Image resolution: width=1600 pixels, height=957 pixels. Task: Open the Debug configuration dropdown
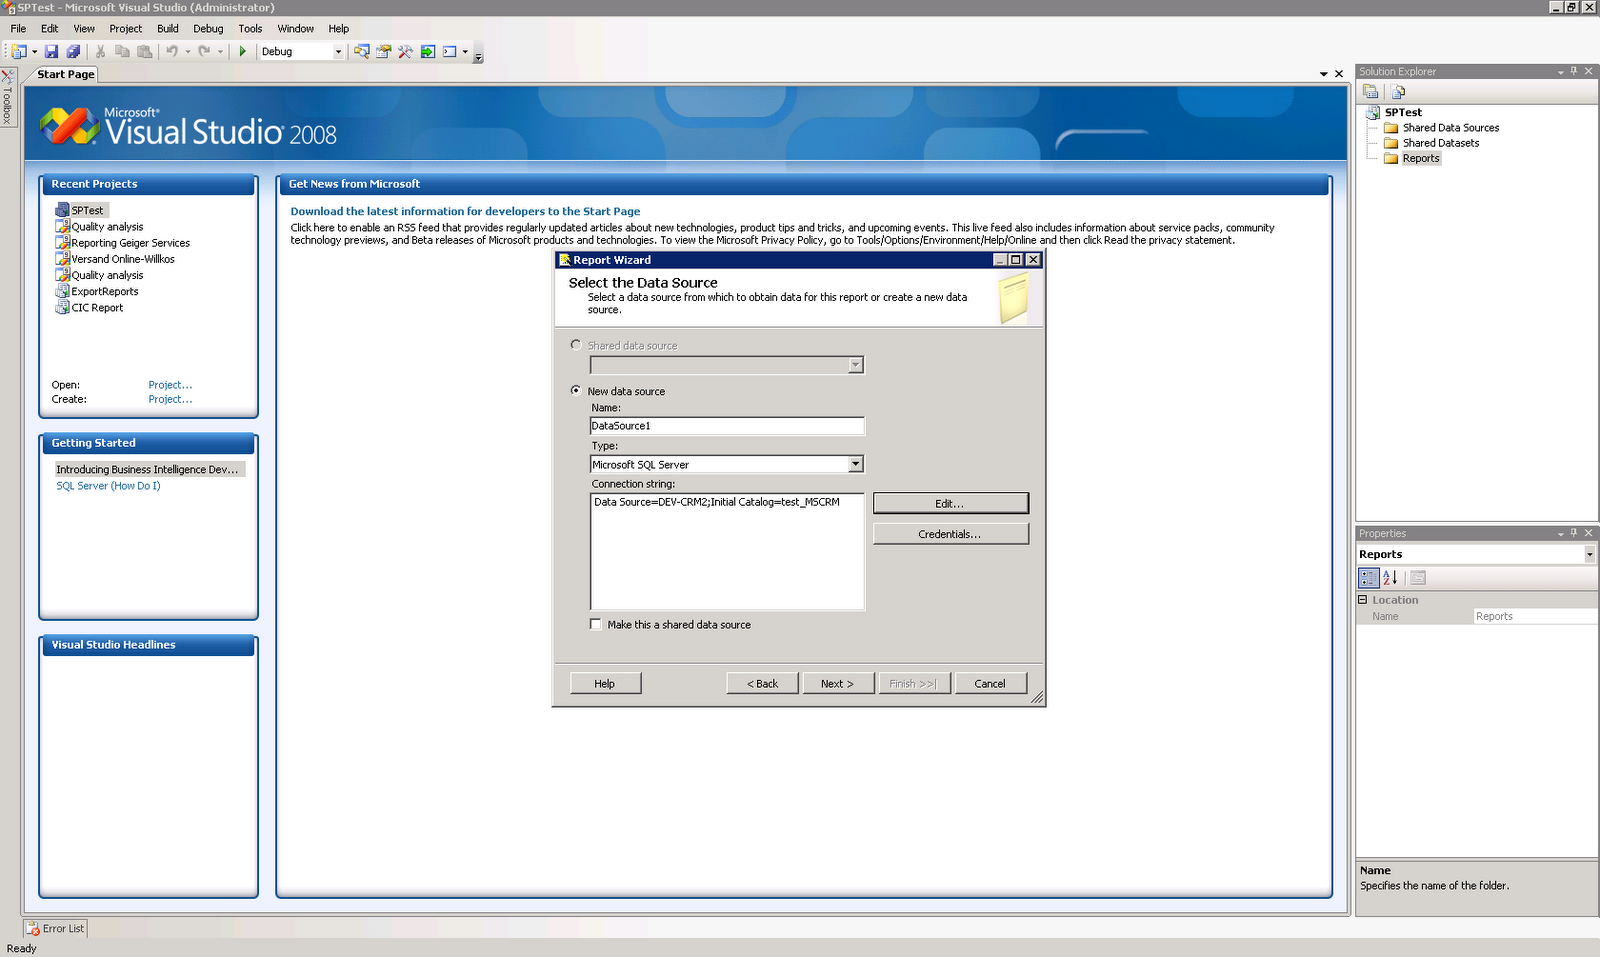pos(338,52)
